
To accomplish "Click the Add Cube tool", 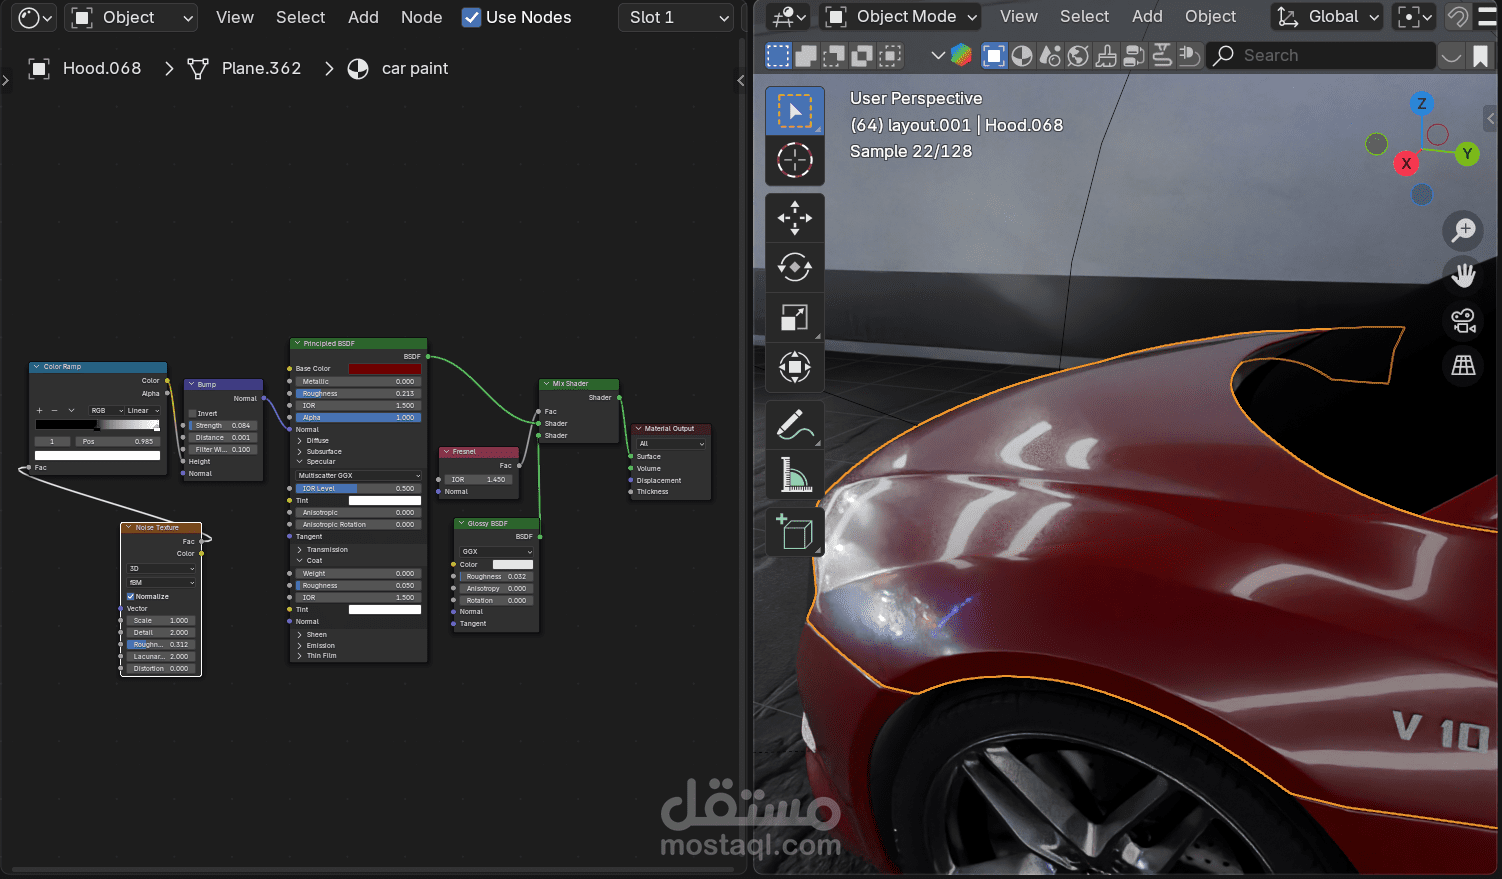I will [x=795, y=531].
